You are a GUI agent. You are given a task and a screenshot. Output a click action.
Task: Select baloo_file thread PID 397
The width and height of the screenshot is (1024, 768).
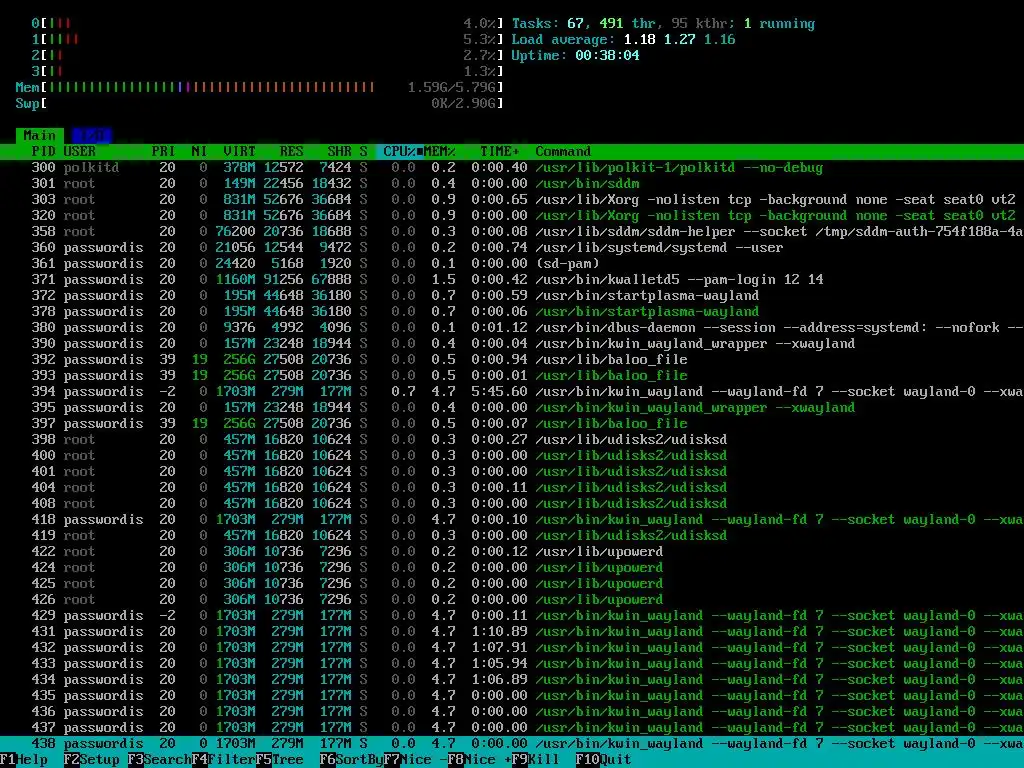click(512, 424)
